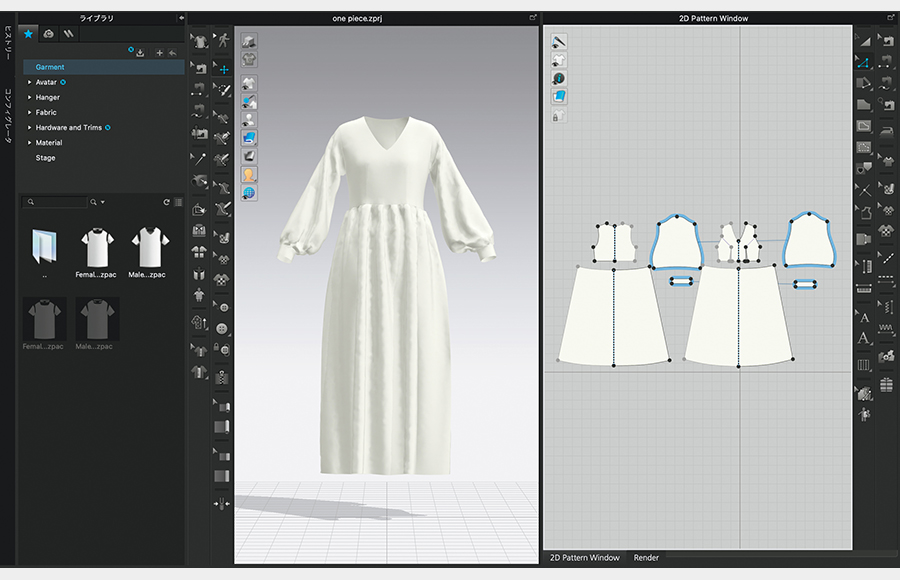This screenshot has height=580, width=900.
Task: Expand the Avatar library folder
Action: click(30, 82)
